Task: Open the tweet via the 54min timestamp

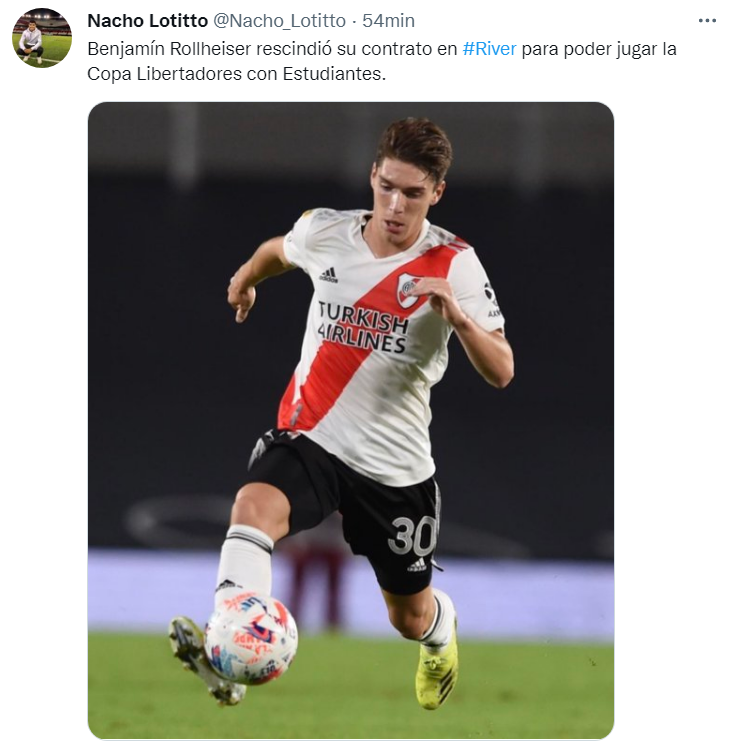Action: (388, 21)
